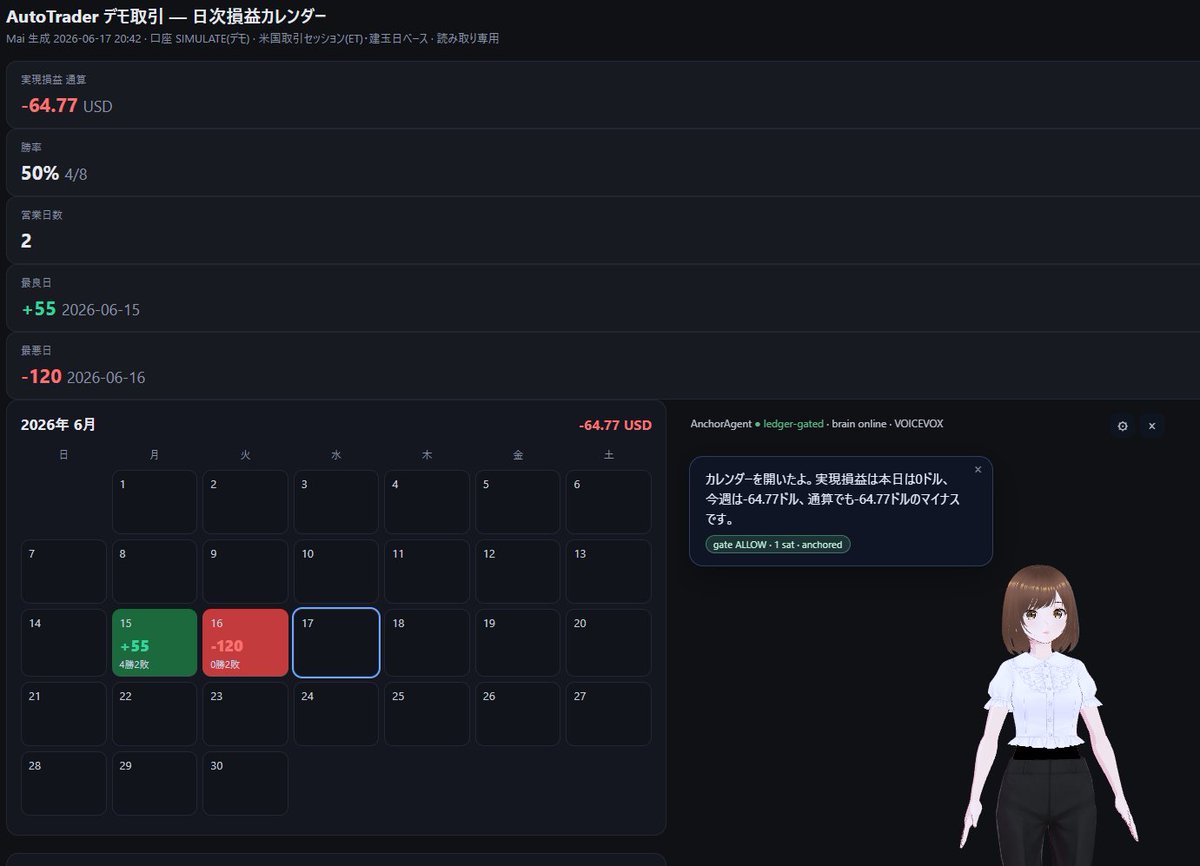Viewport: 1200px width, 866px height.
Task: Select calendar day 3
Action: click(336, 502)
